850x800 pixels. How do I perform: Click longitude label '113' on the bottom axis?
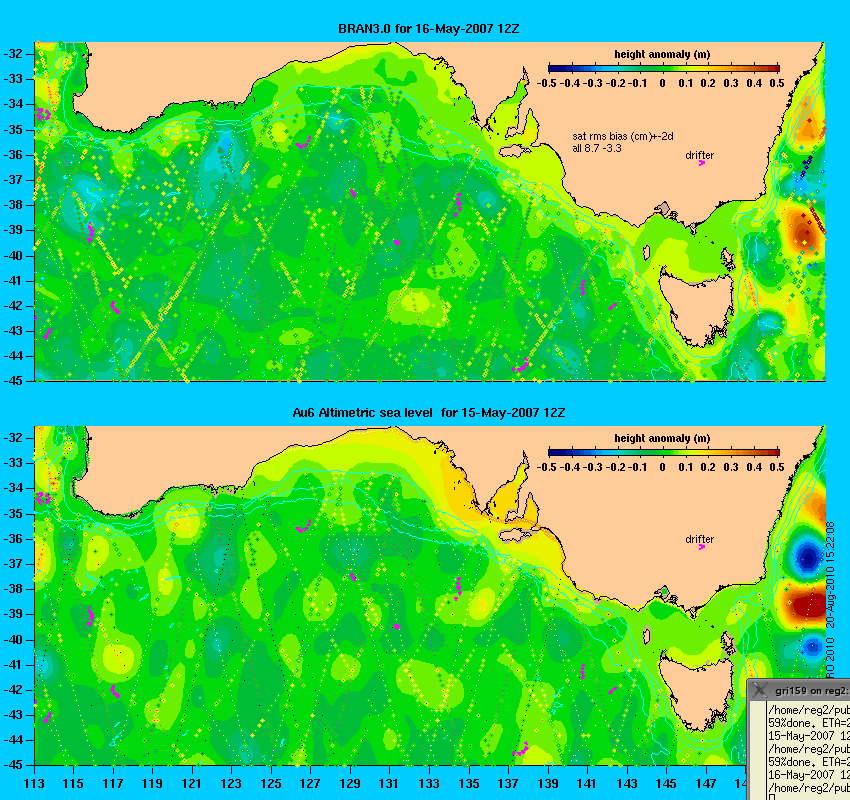[x=34, y=784]
